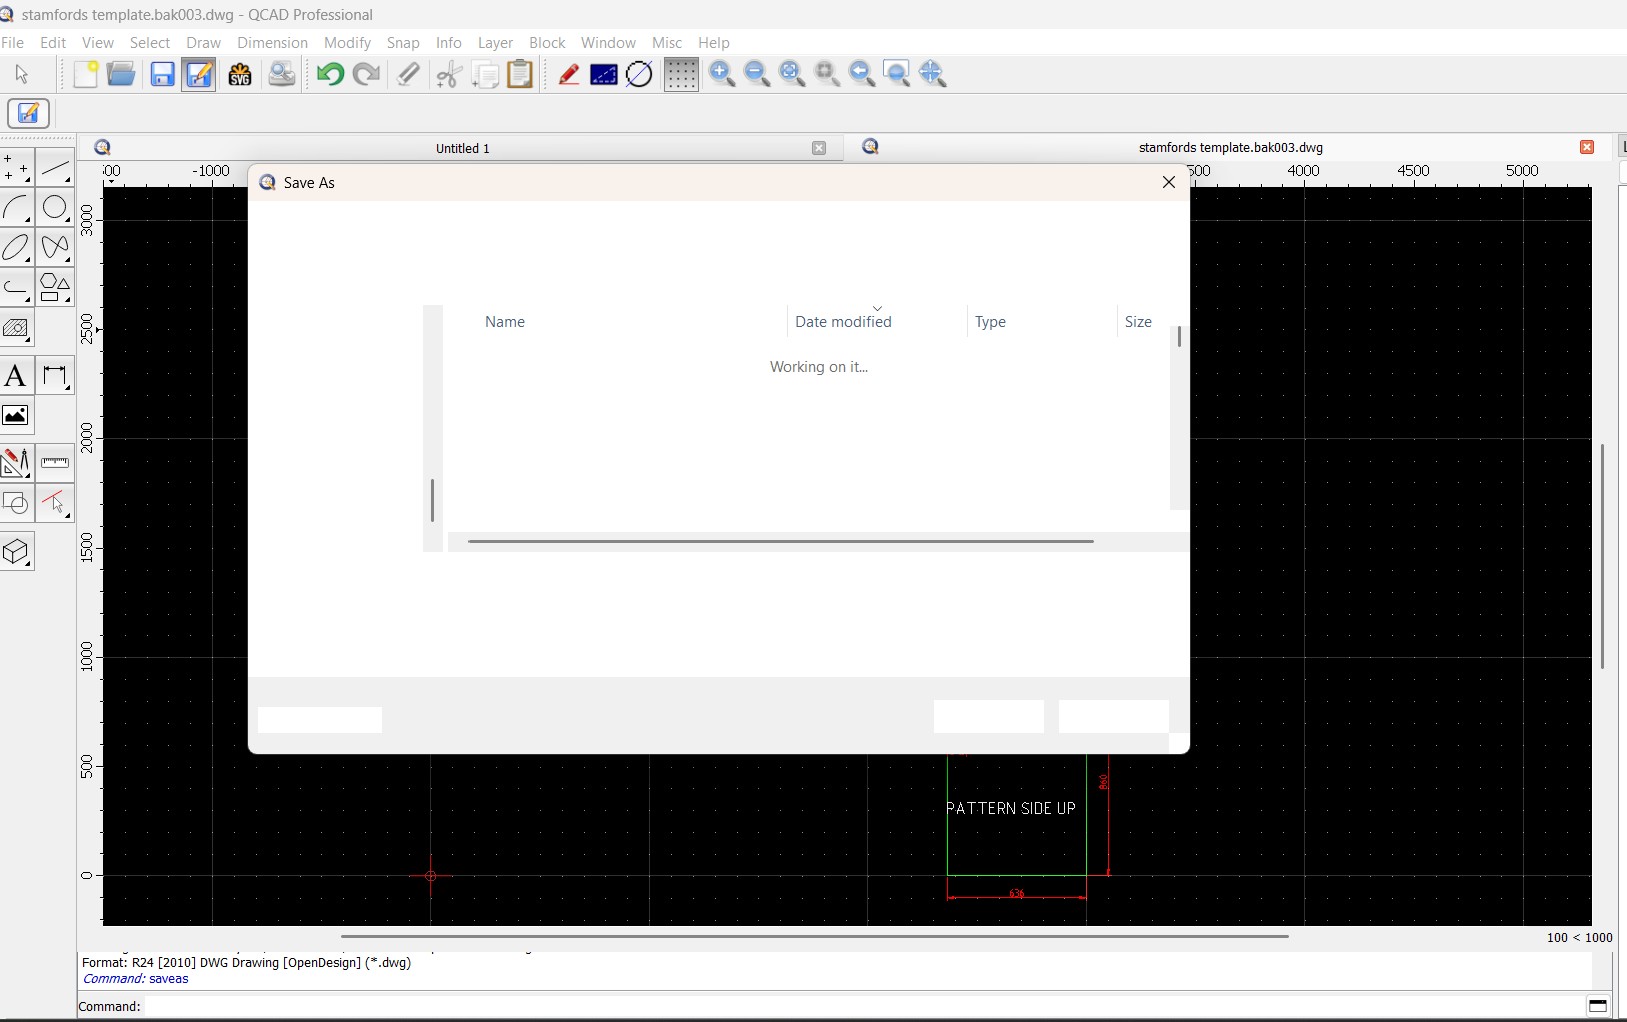Image resolution: width=1627 pixels, height=1022 pixels.
Task: Activate the Line drawing tool
Action: [55, 170]
